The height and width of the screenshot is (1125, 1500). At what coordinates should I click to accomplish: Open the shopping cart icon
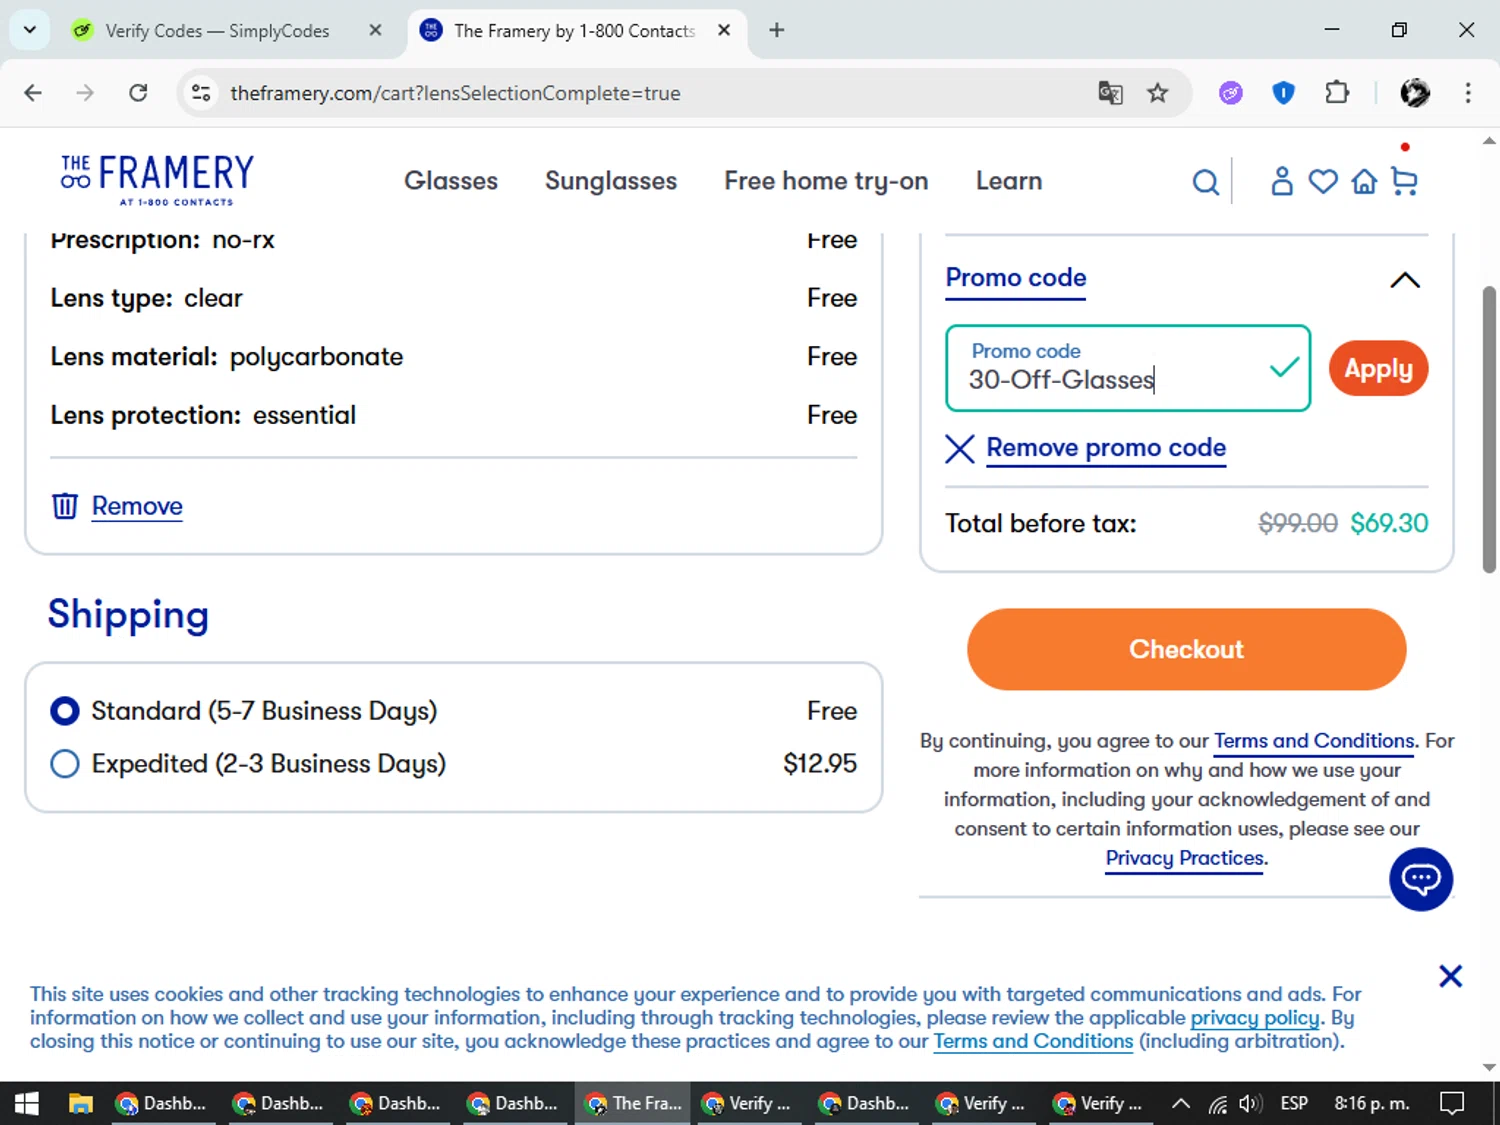[x=1404, y=181]
